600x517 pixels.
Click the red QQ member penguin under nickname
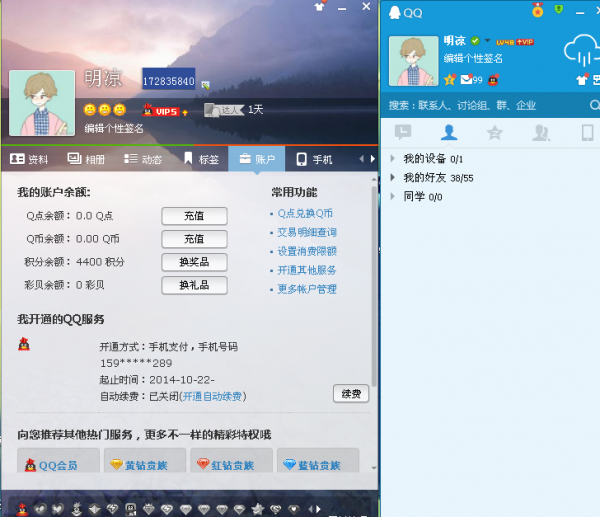493,80
